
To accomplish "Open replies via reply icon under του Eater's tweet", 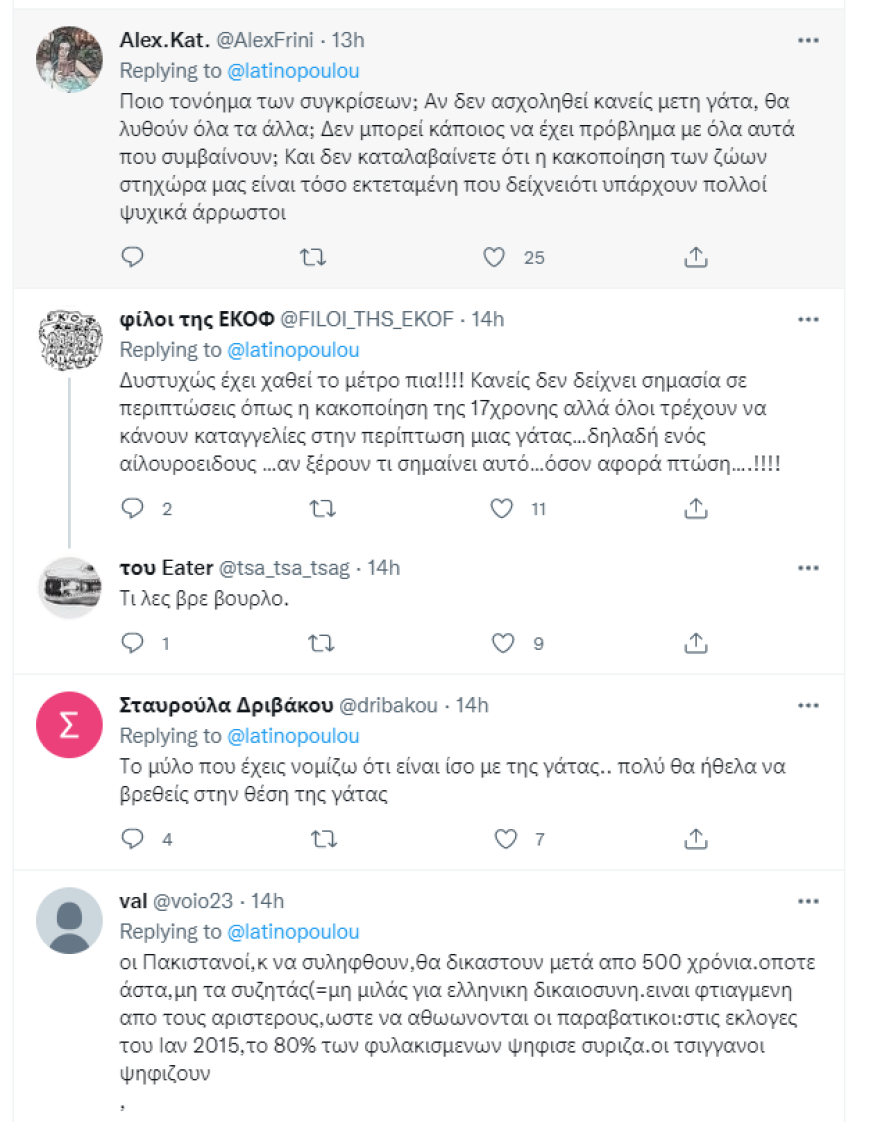I will (x=130, y=643).
